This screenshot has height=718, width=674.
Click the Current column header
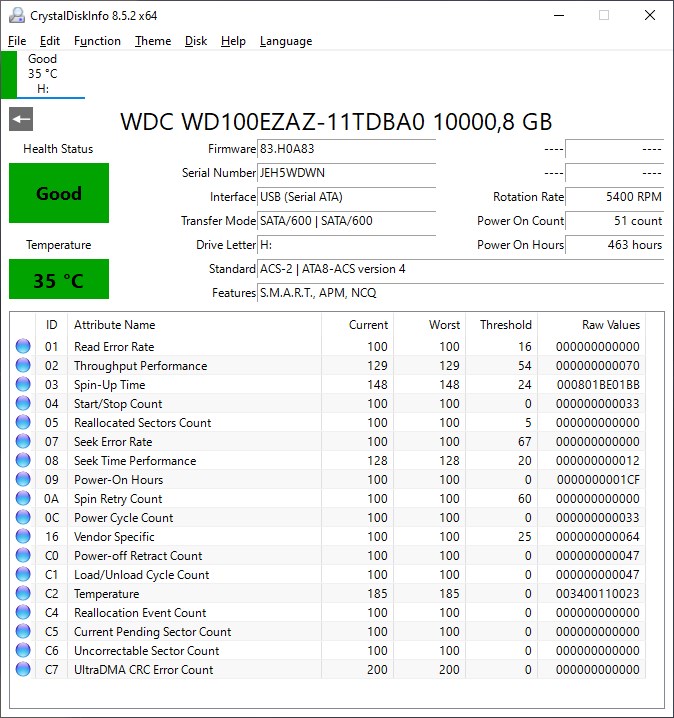(358, 325)
